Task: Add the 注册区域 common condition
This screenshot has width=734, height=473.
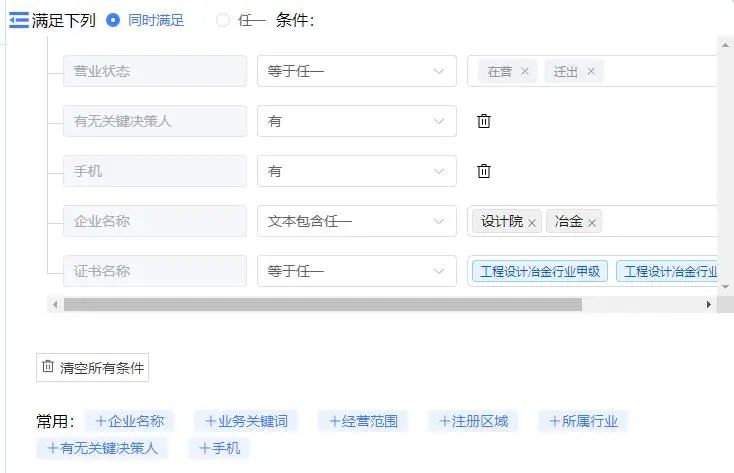Action: (473, 421)
